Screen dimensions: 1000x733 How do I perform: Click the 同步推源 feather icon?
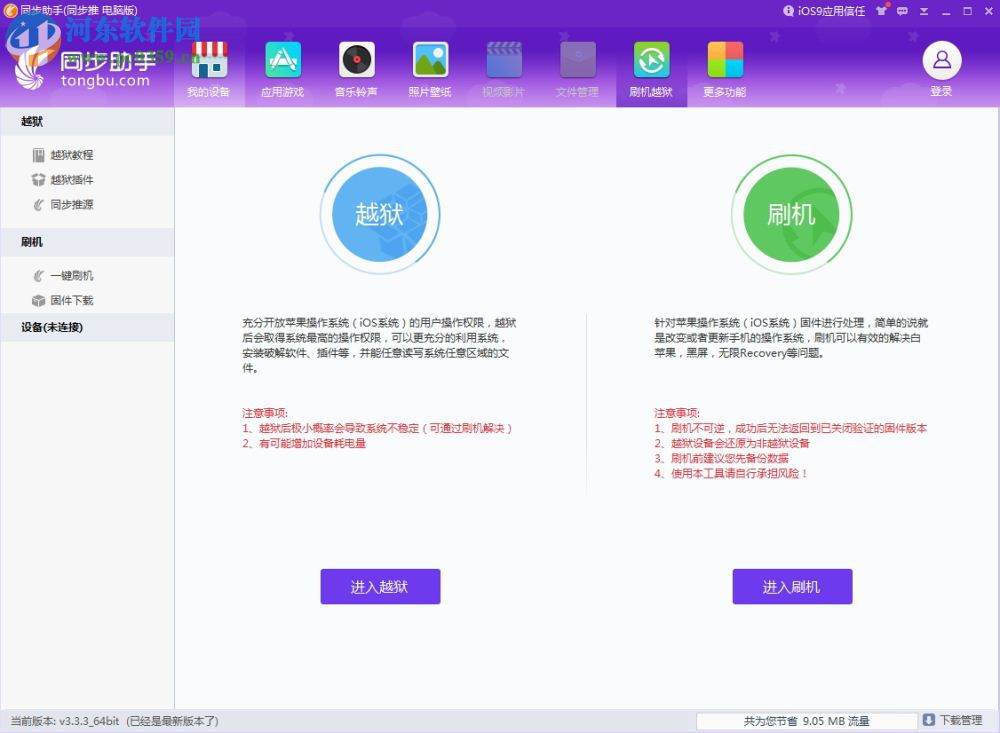coord(38,205)
